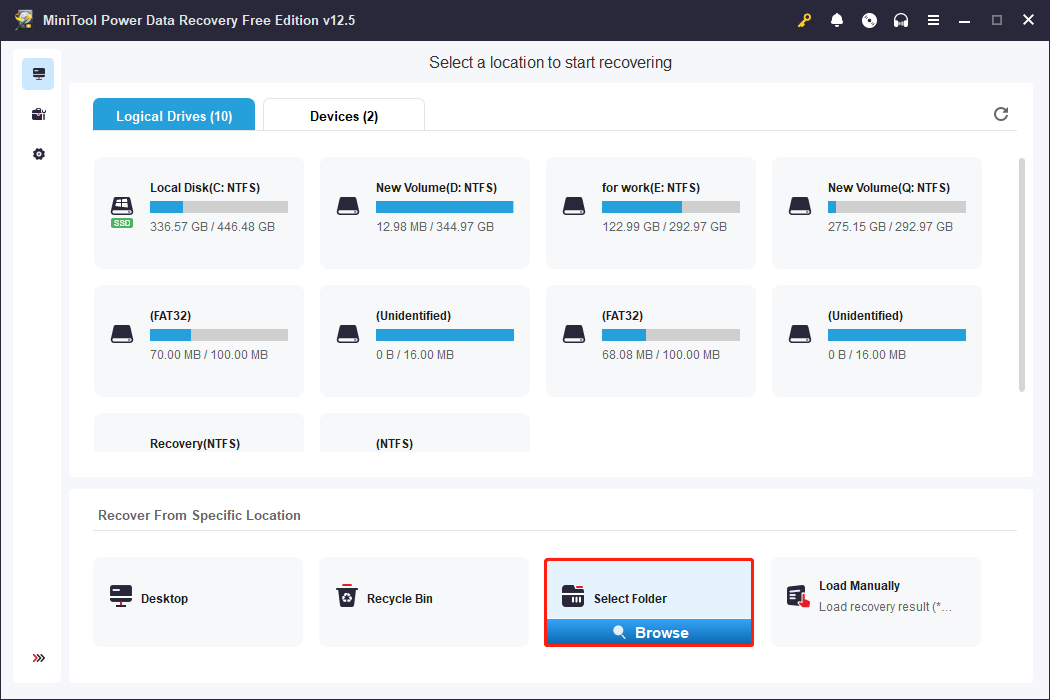Viewport: 1050px width, 700px height.
Task: Refresh the drive list
Action: (x=1001, y=114)
